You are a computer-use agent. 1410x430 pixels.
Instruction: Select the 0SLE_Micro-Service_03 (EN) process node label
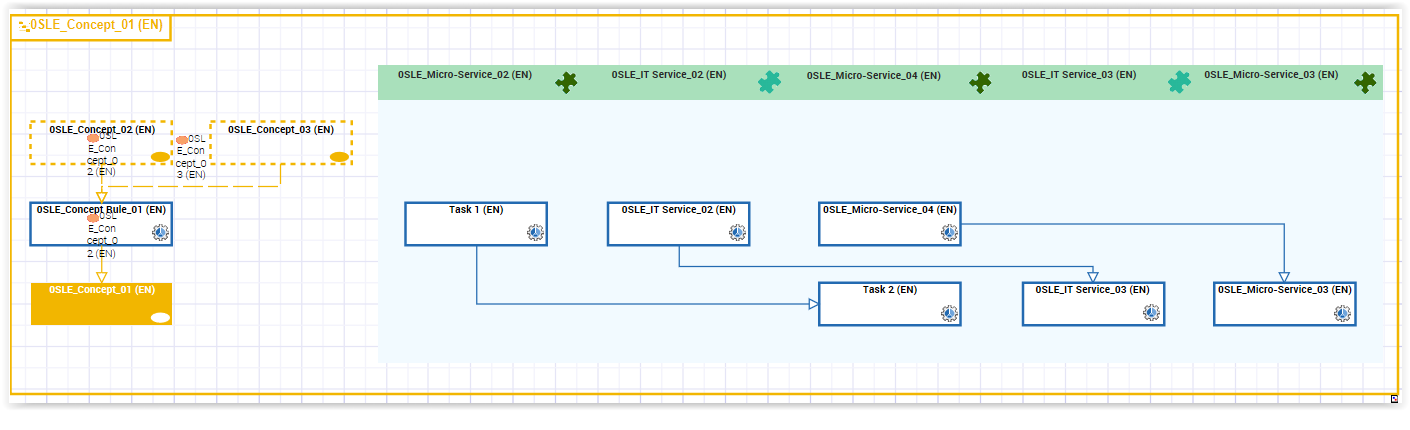click(1284, 290)
